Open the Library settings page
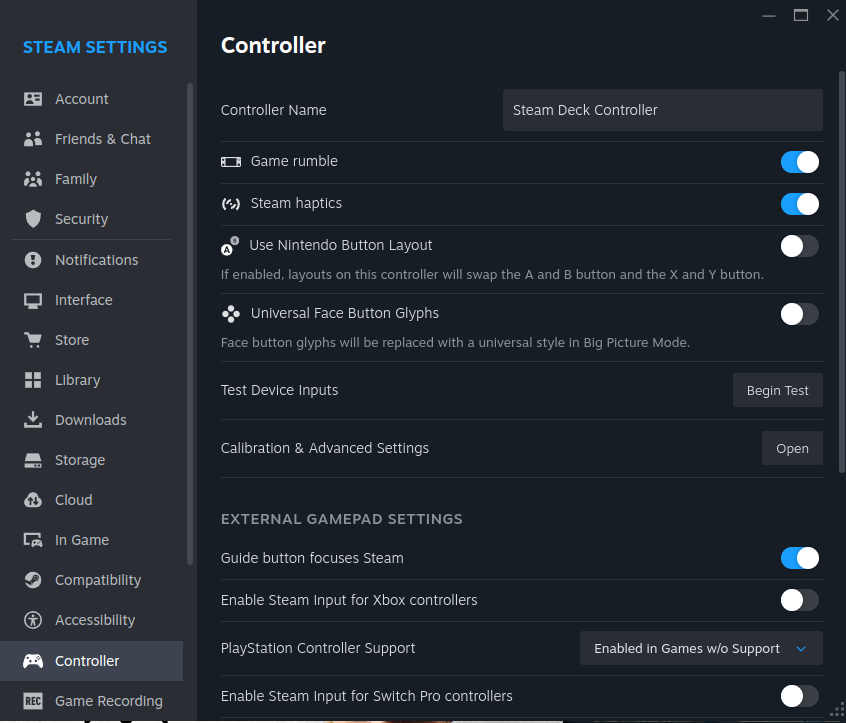The image size is (846, 723). [x=77, y=380]
